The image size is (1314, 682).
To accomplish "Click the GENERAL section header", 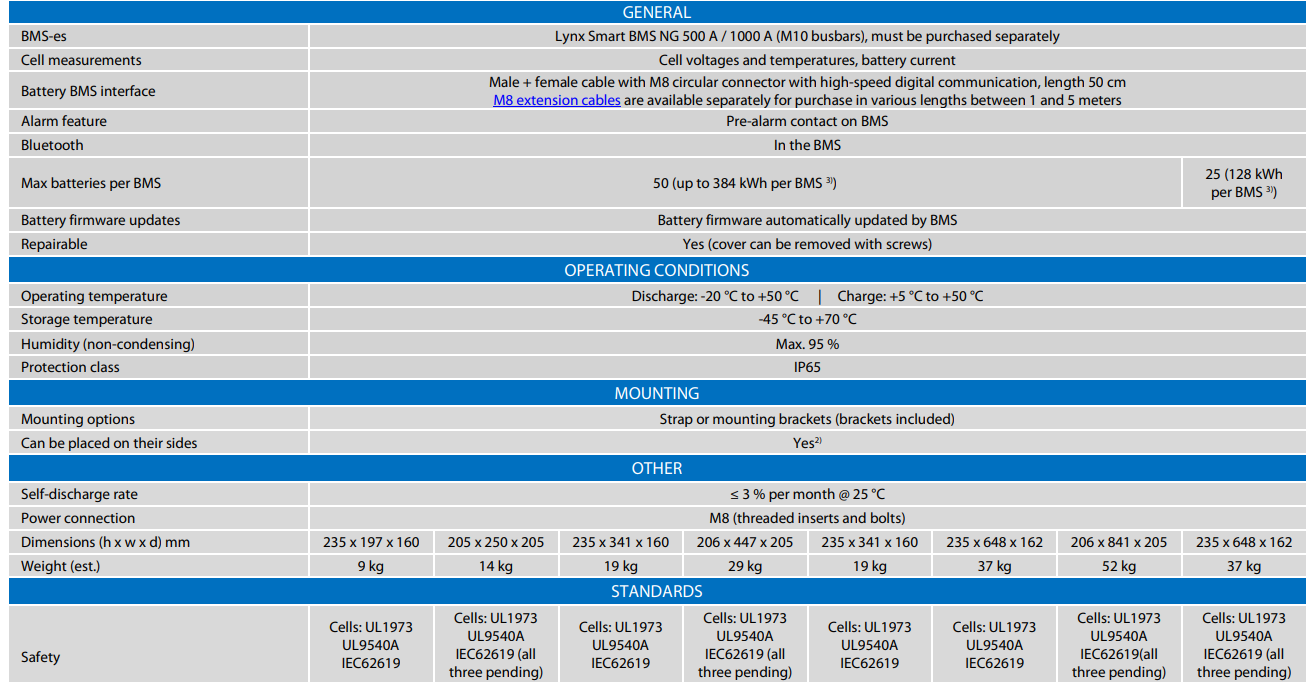I will [656, 13].
